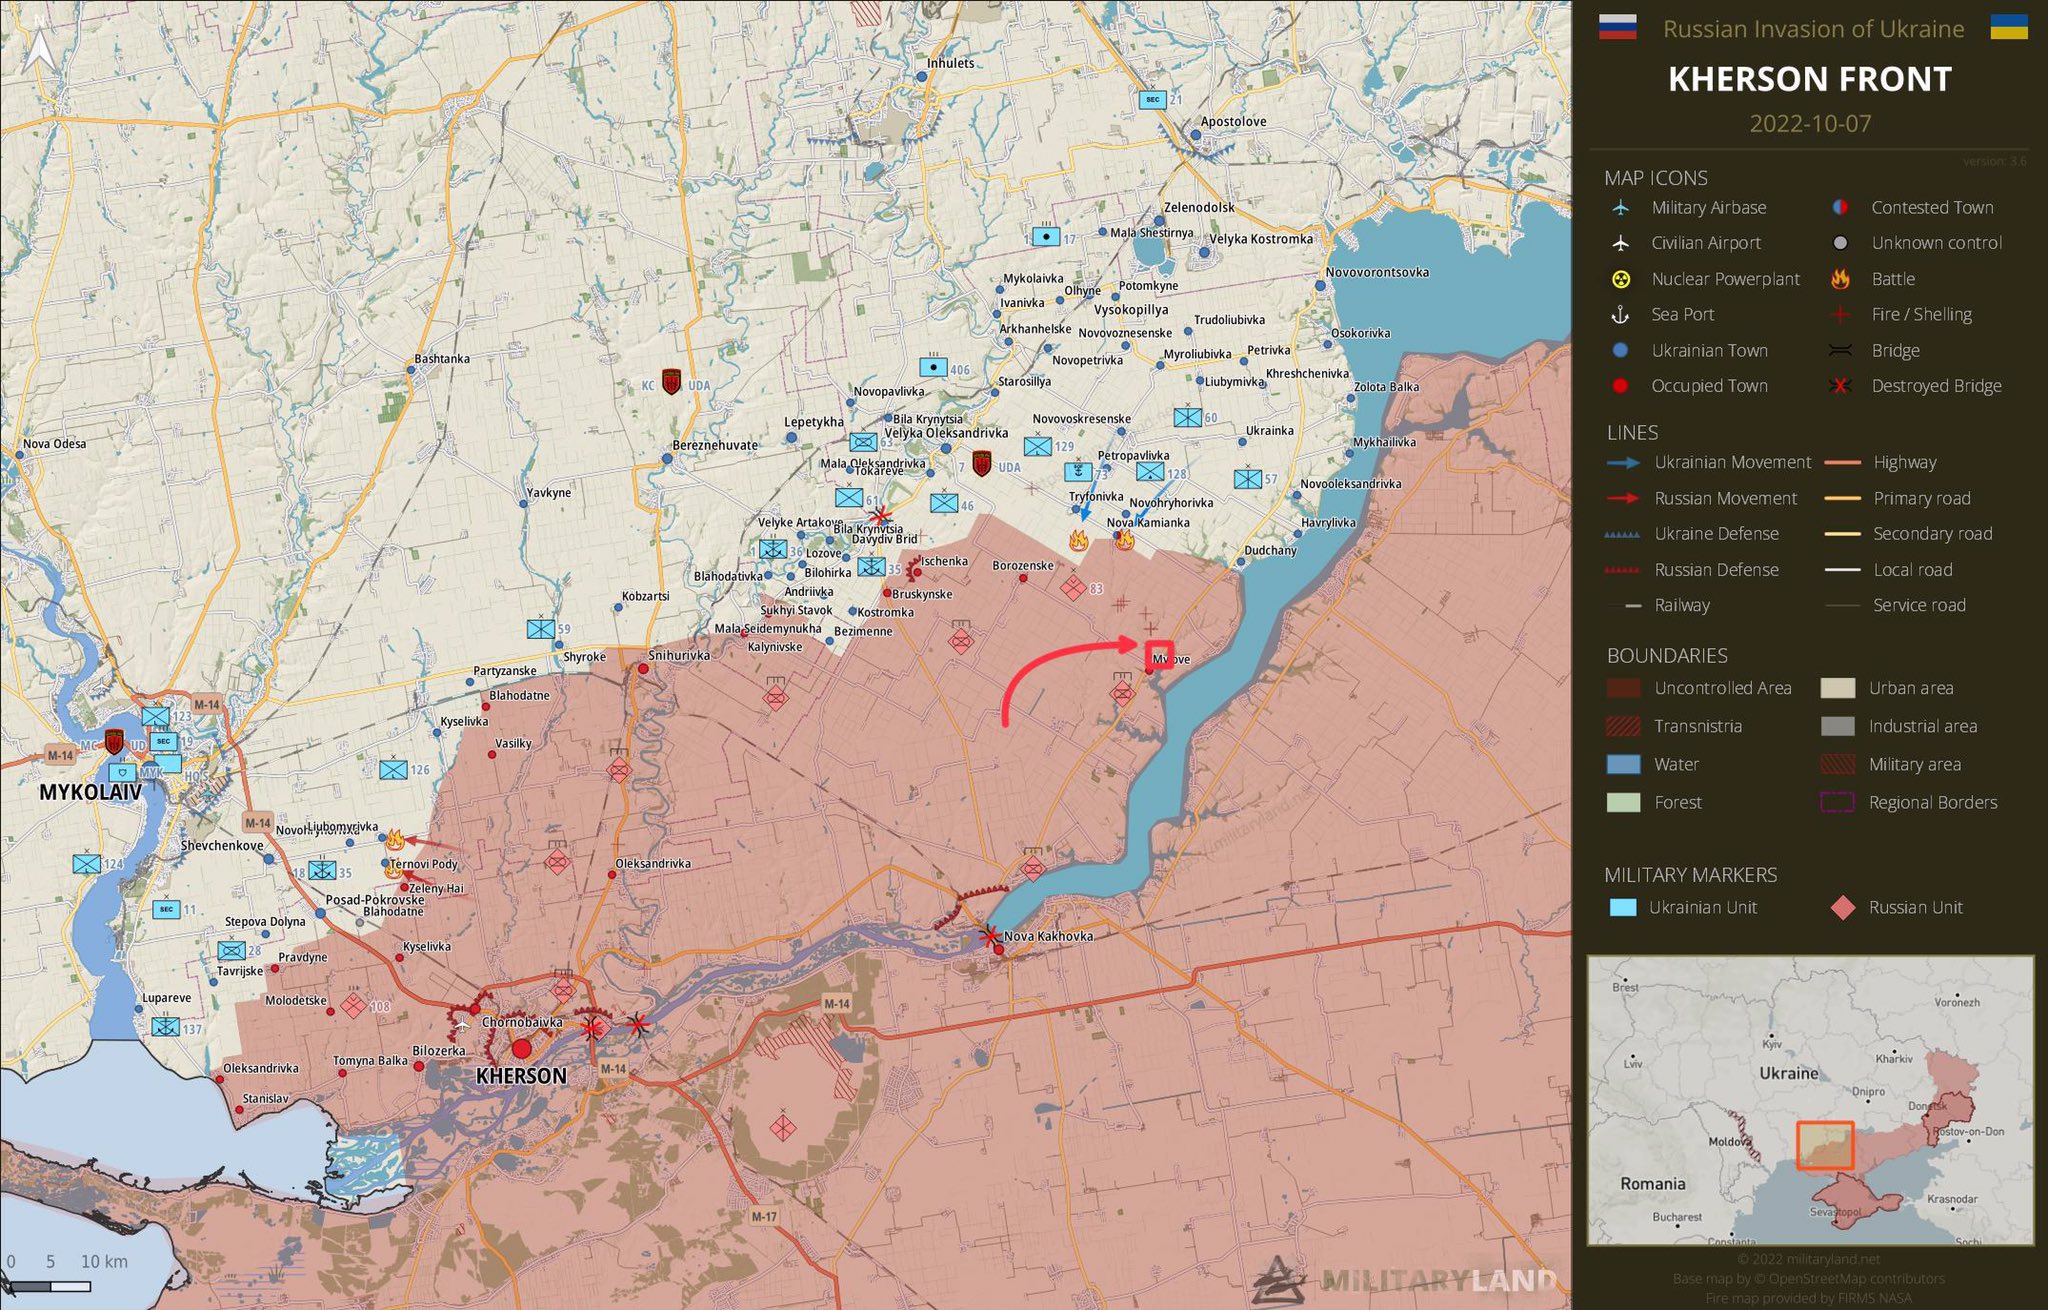Click the Nuclear Powerplant legend icon
The width and height of the screenshot is (2048, 1310).
[x=1620, y=279]
